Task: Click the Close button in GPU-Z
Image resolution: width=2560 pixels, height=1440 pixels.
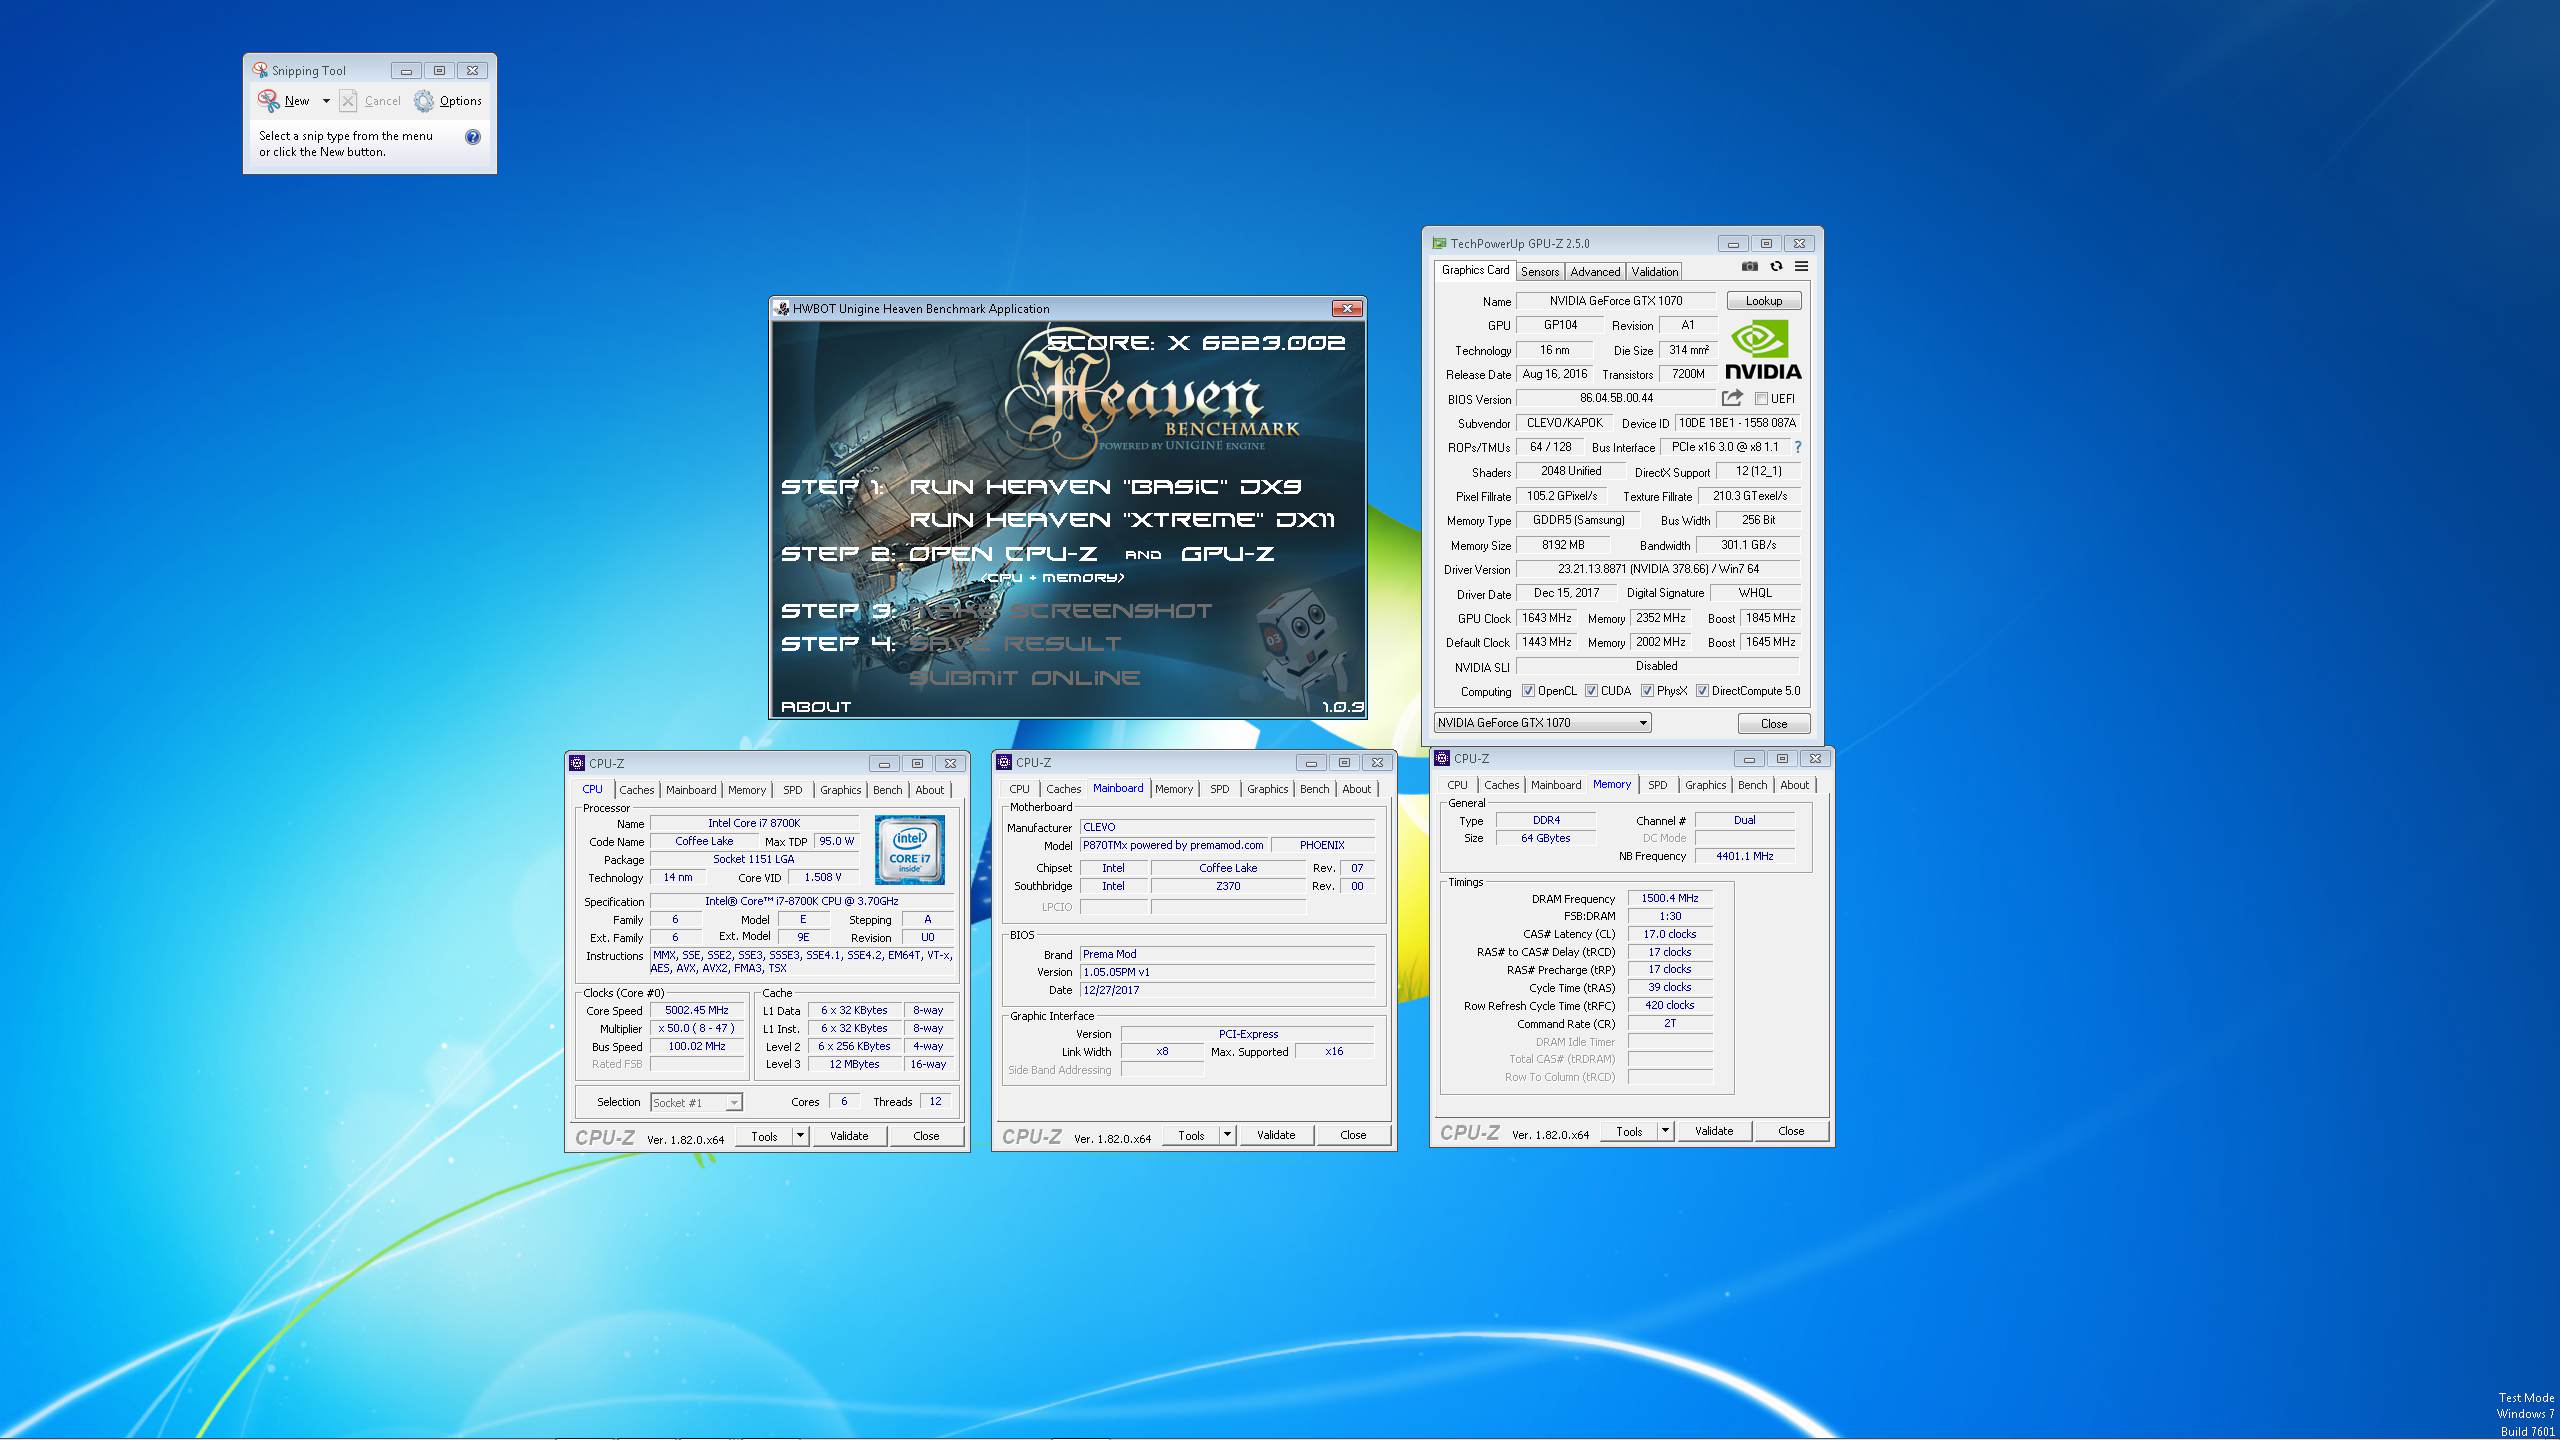Action: pyautogui.click(x=1773, y=723)
